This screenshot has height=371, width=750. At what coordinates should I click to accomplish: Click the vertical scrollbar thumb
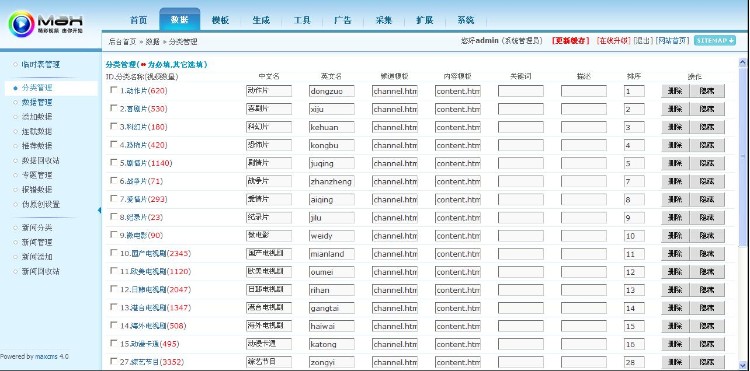tap(742, 158)
